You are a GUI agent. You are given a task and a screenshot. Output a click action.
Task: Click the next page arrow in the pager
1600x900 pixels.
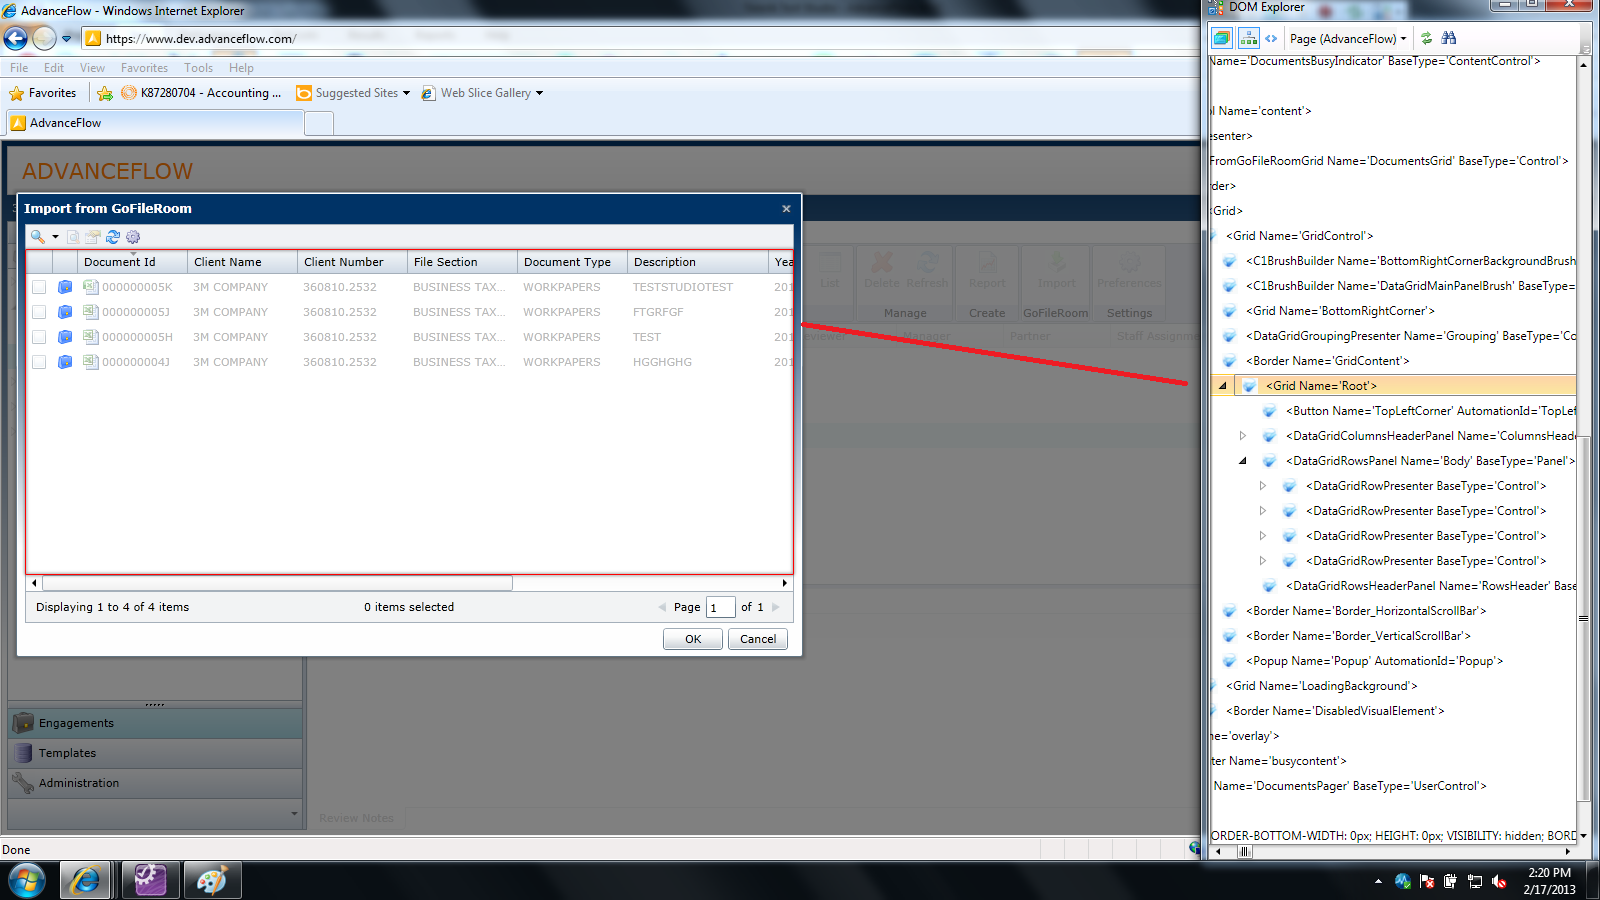click(776, 607)
